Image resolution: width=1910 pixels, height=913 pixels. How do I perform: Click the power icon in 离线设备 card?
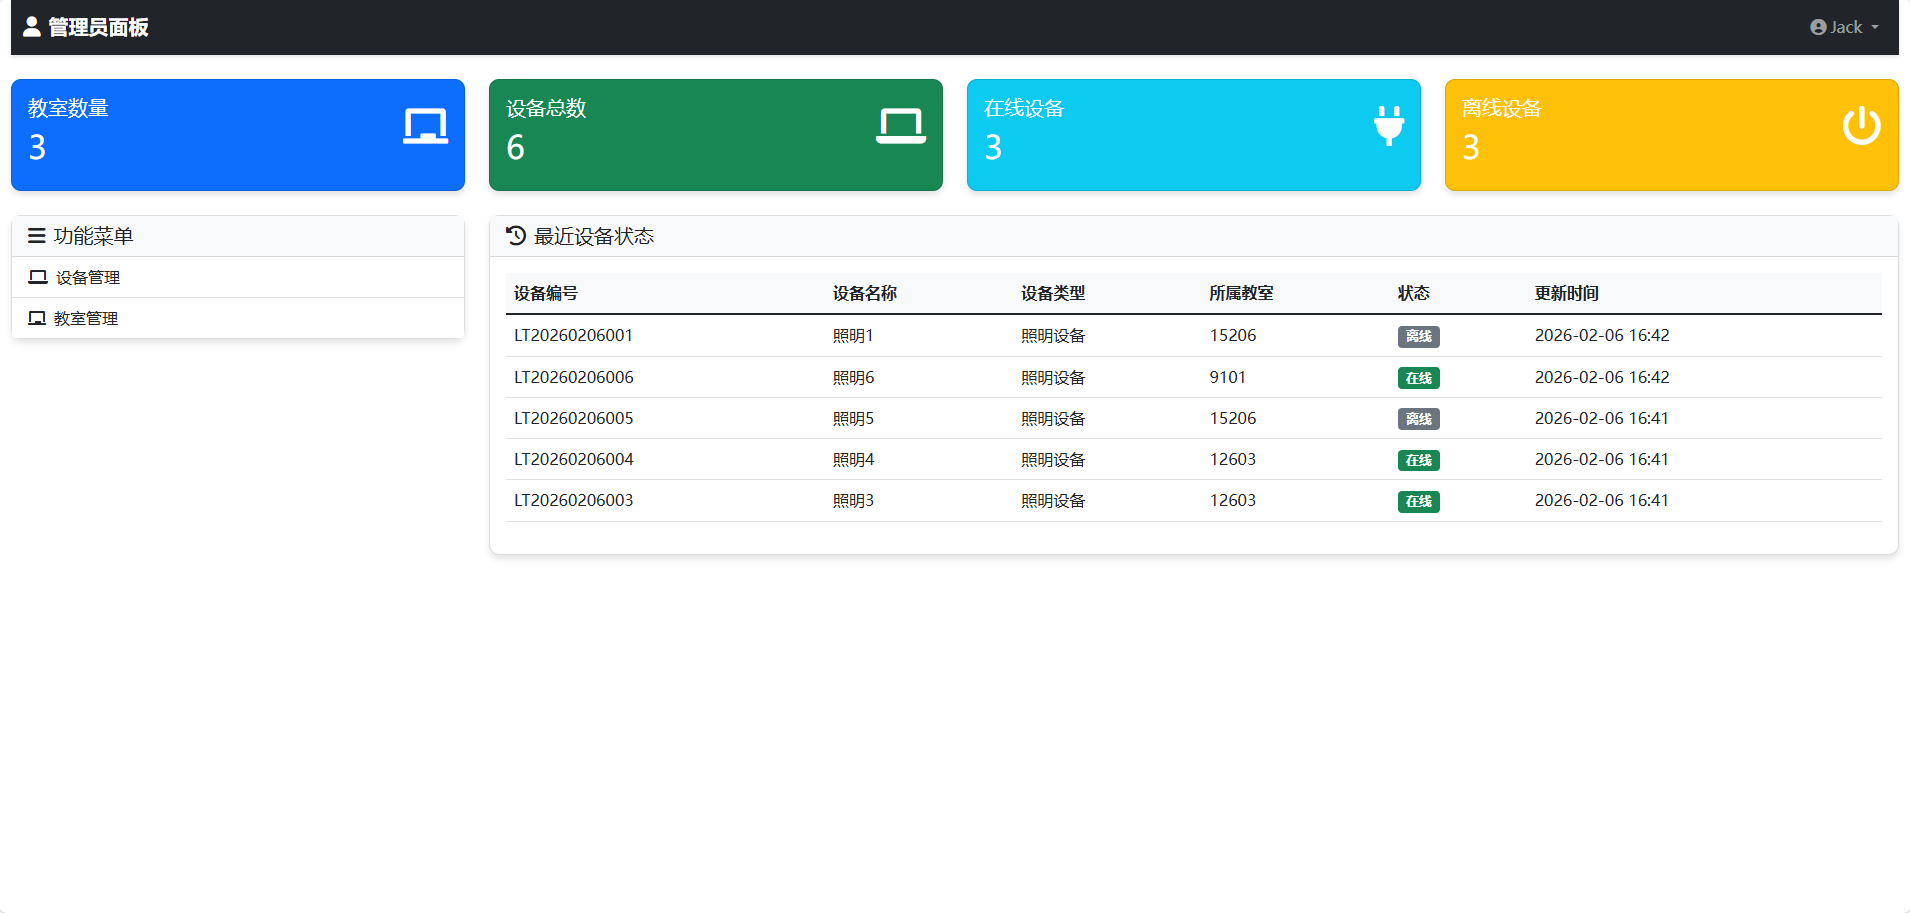[1862, 126]
